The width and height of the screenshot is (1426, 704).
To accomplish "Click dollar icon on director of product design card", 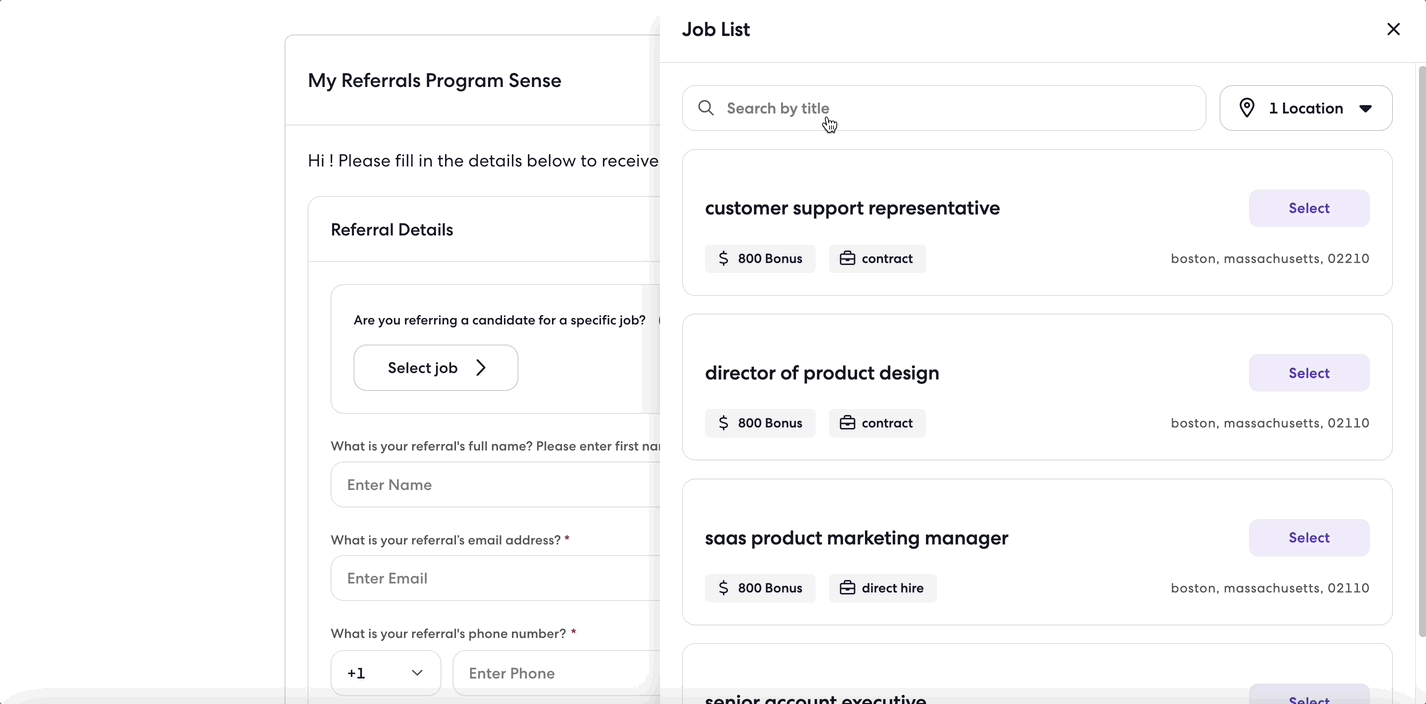I will [724, 423].
